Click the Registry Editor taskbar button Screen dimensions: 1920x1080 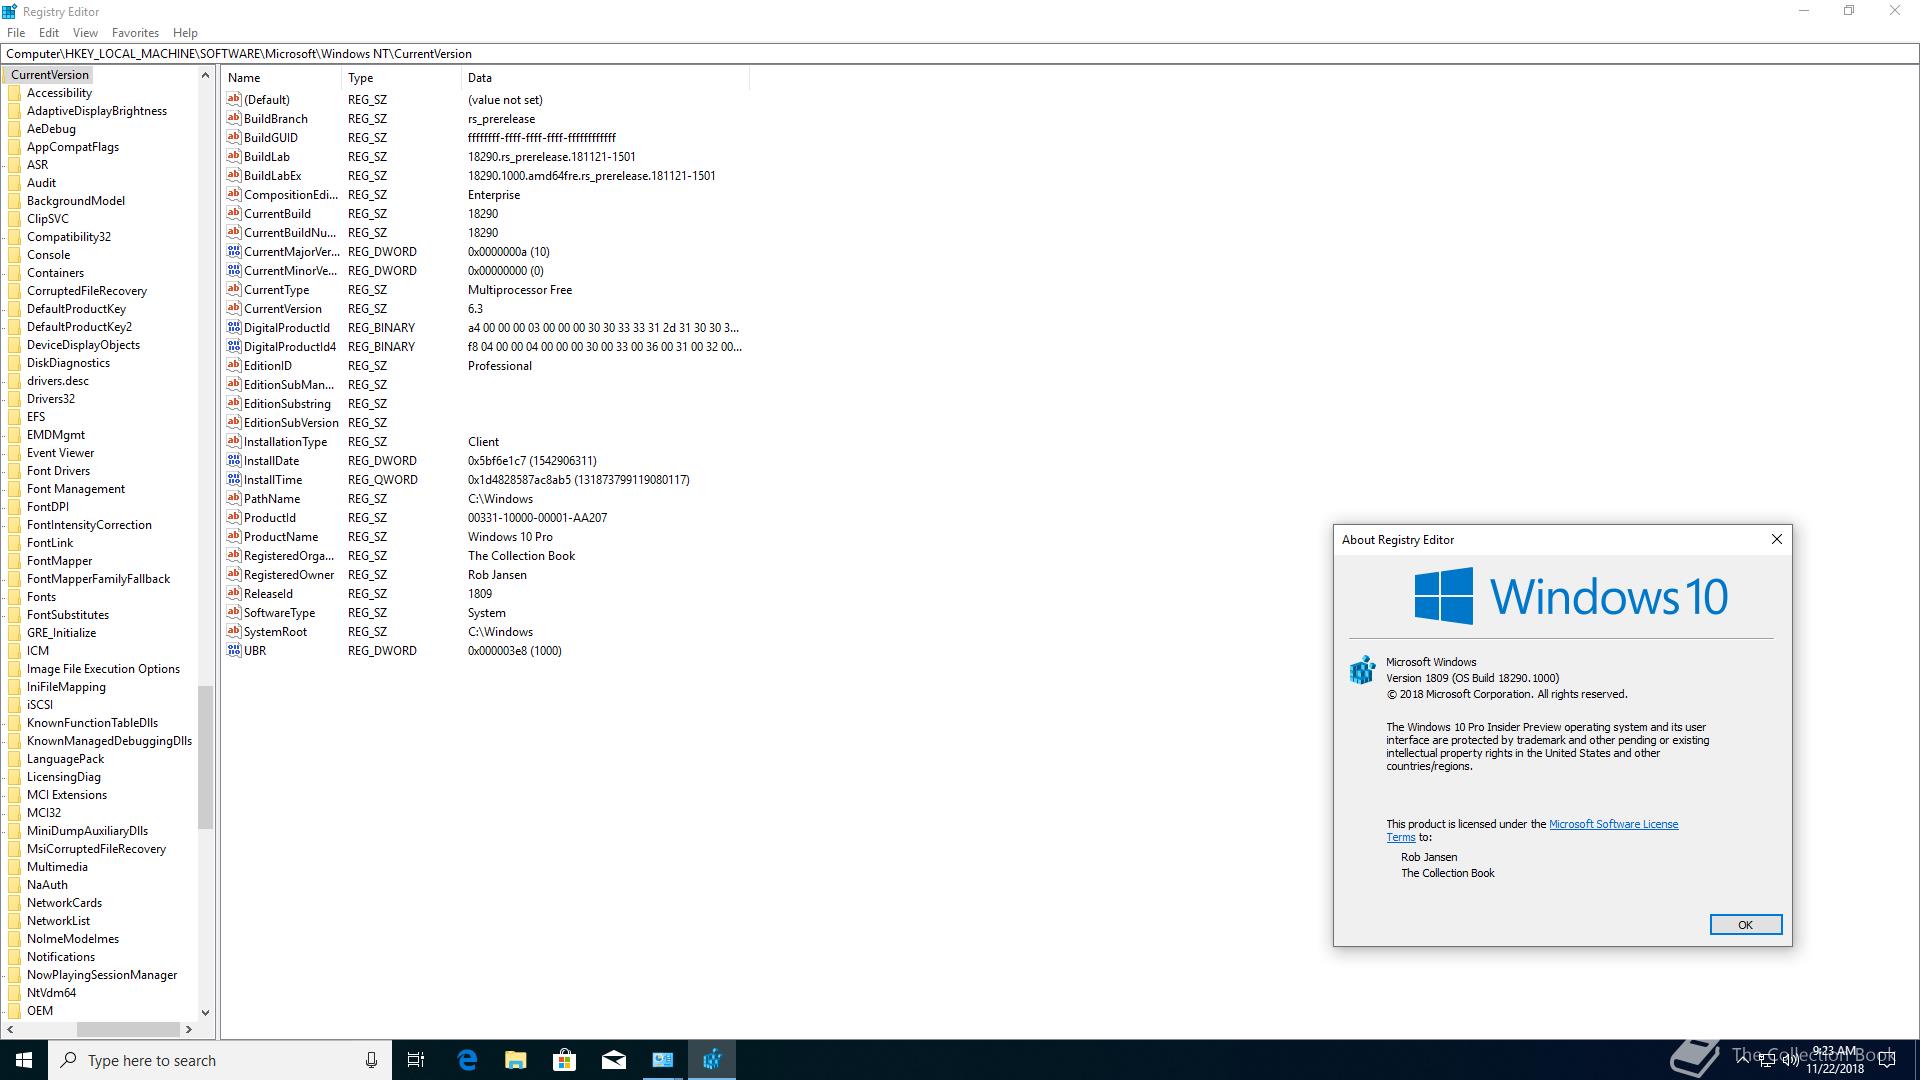click(712, 1060)
